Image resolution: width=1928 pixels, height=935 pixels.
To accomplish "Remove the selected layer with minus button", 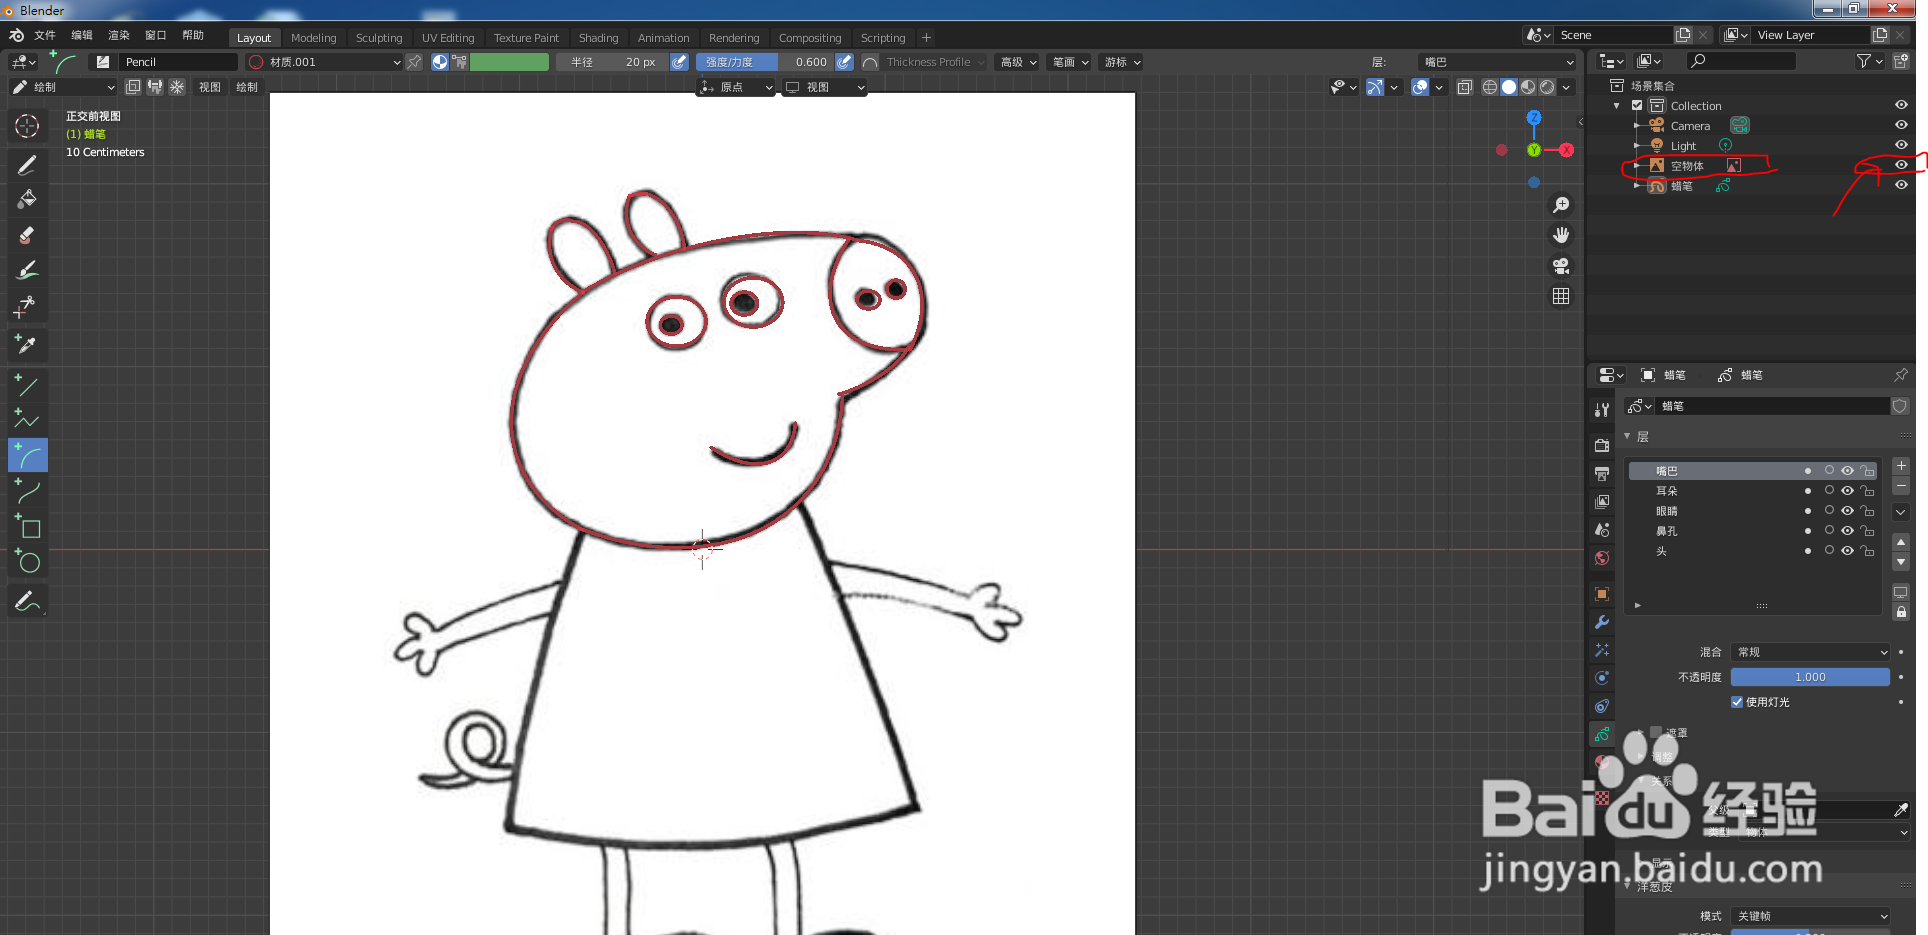I will pos(1901,486).
